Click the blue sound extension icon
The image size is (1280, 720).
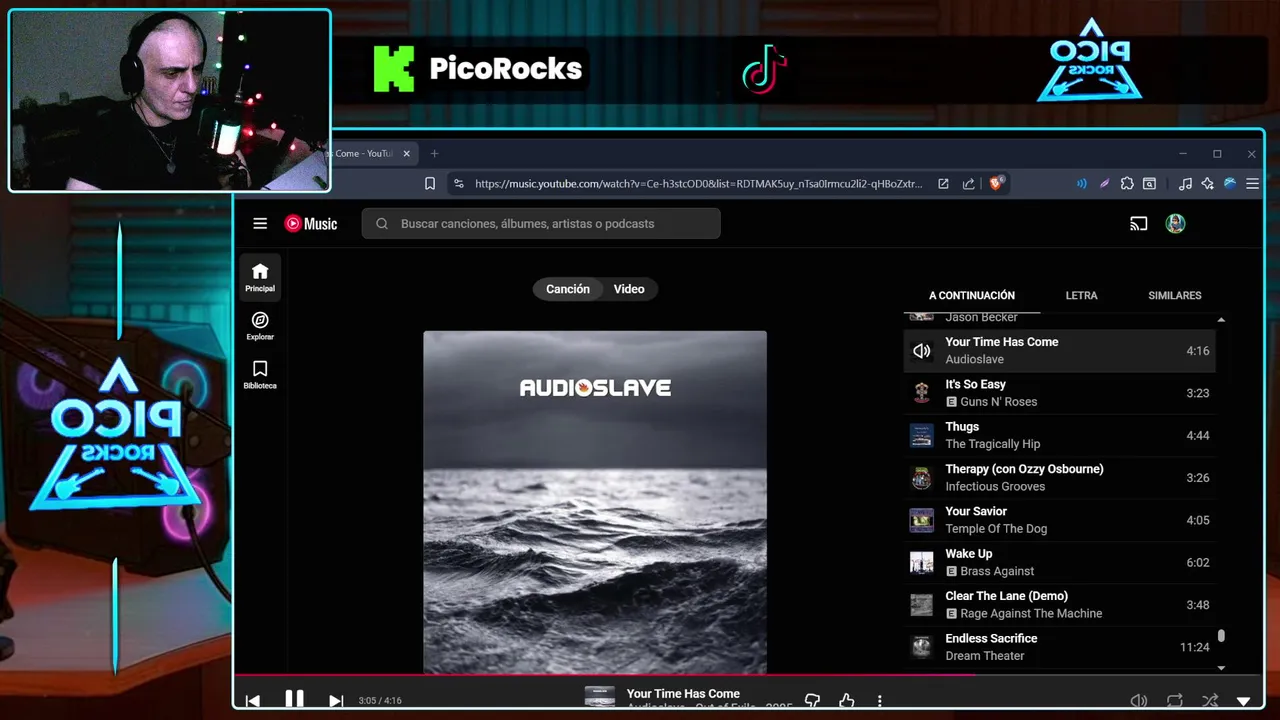(x=1081, y=184)
